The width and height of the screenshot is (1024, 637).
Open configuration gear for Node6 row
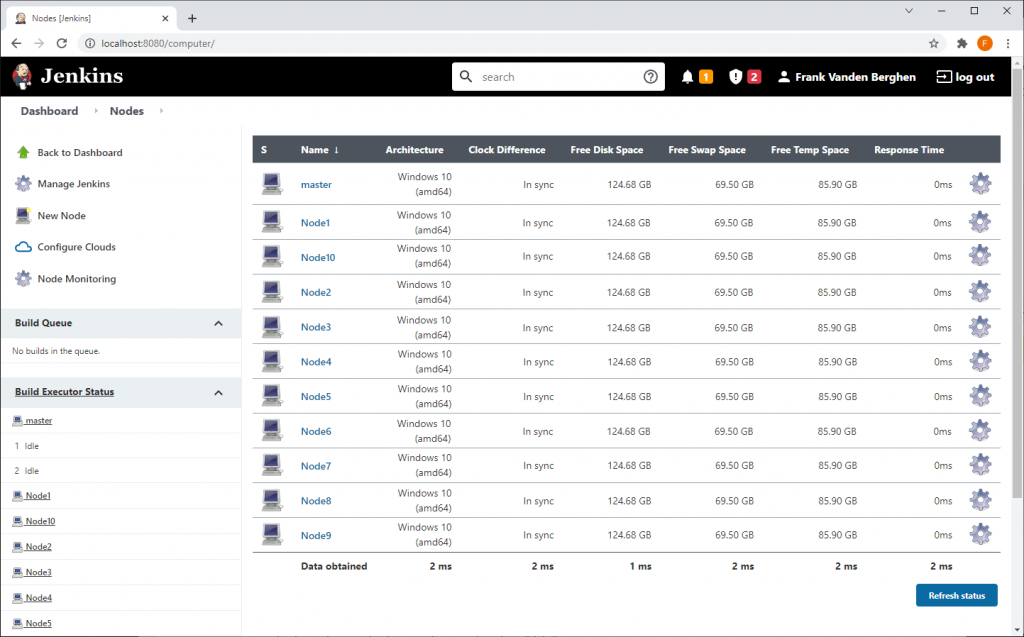tap(980, 431)
